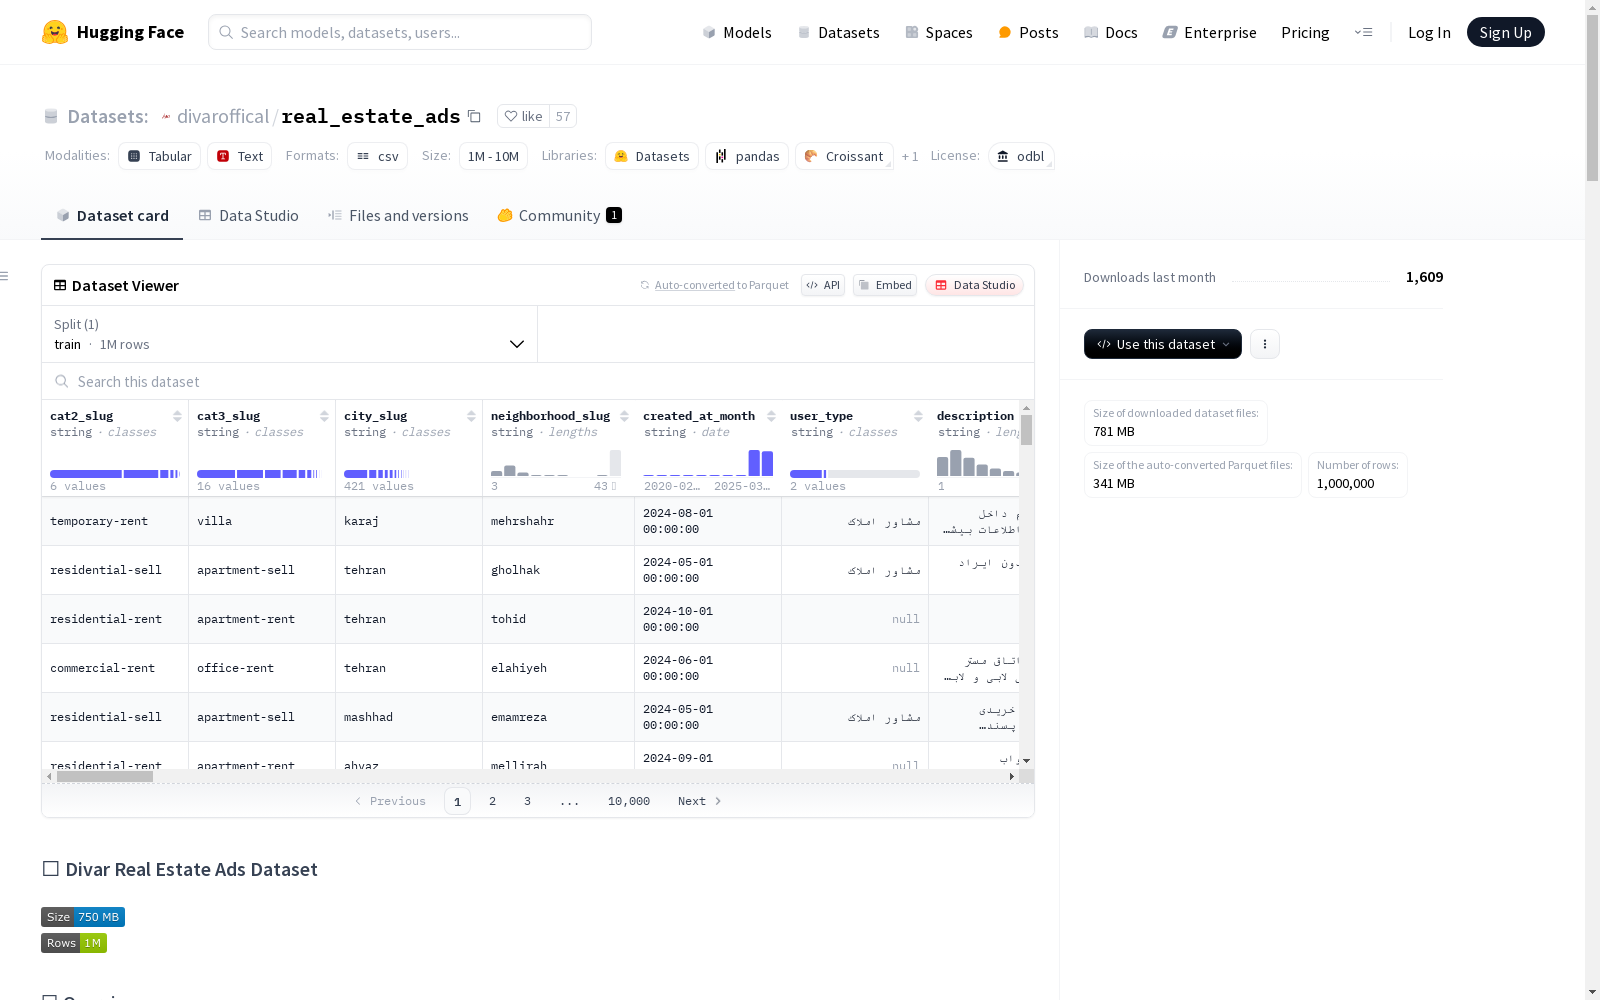Screen dimensions: 1600x1000
Task: Open the Files and versions tab
Action: 398,216
